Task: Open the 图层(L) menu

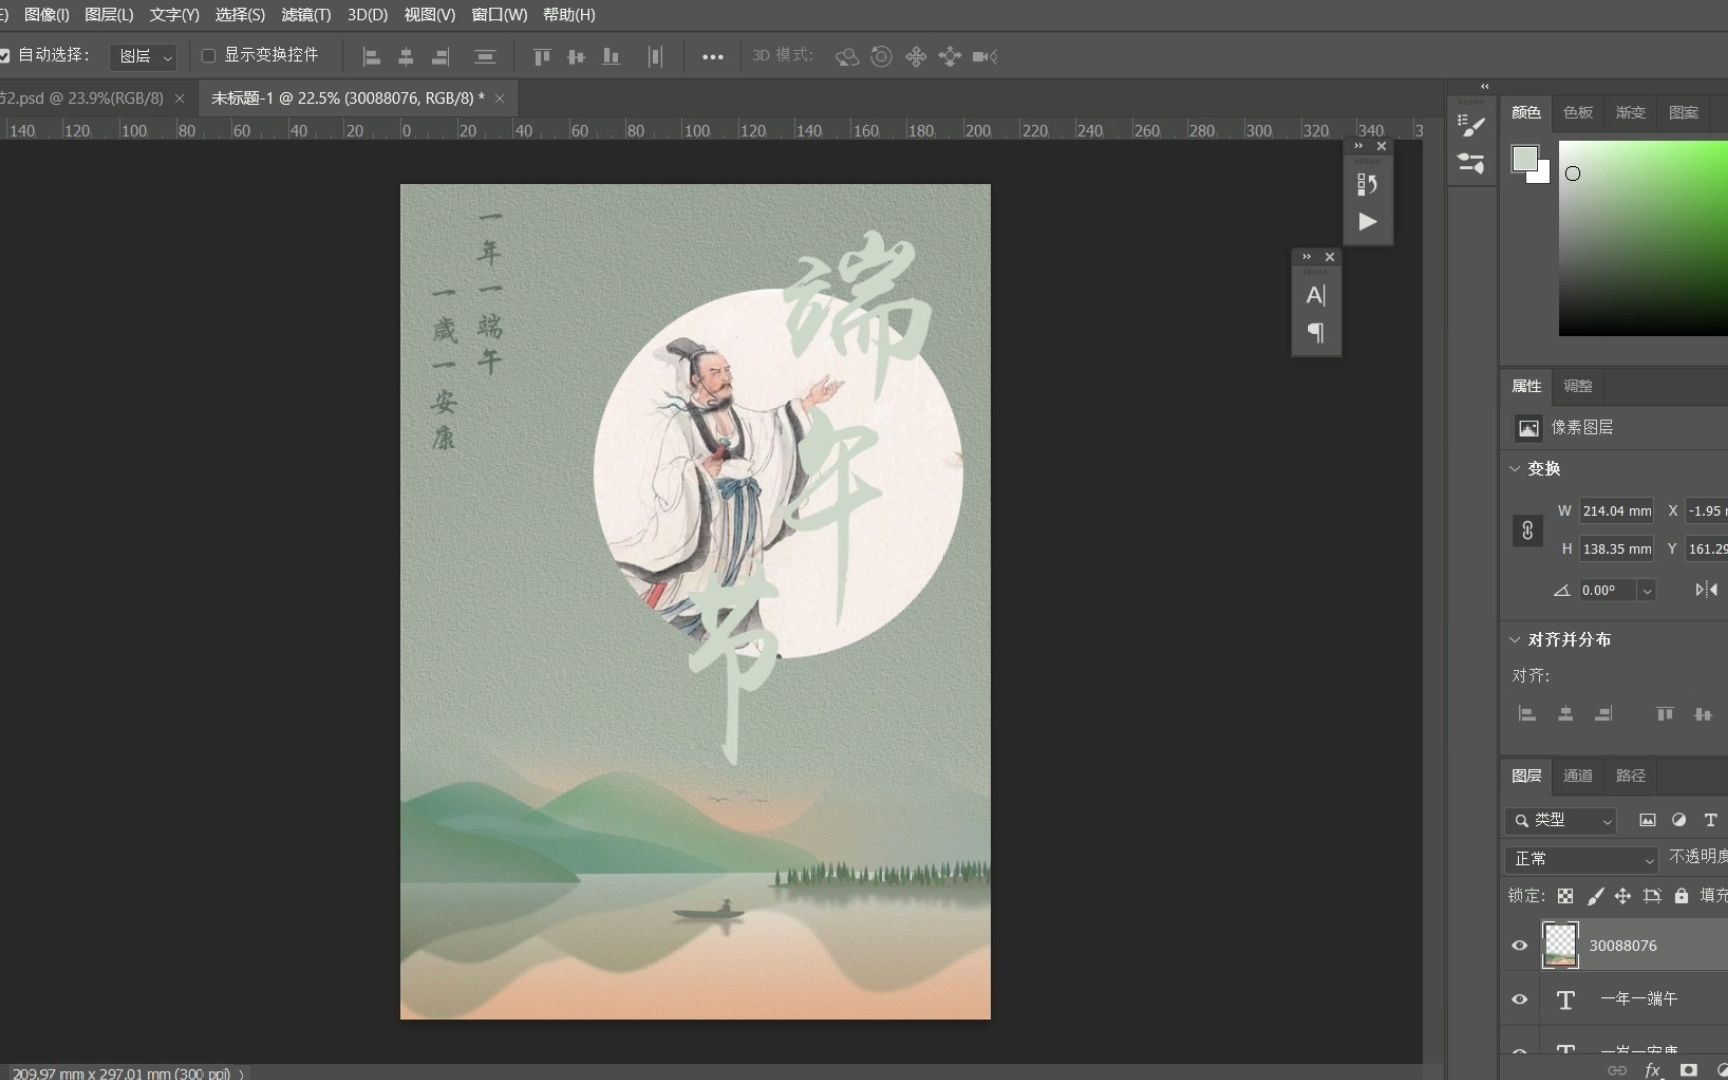Action: click(109, 15)
